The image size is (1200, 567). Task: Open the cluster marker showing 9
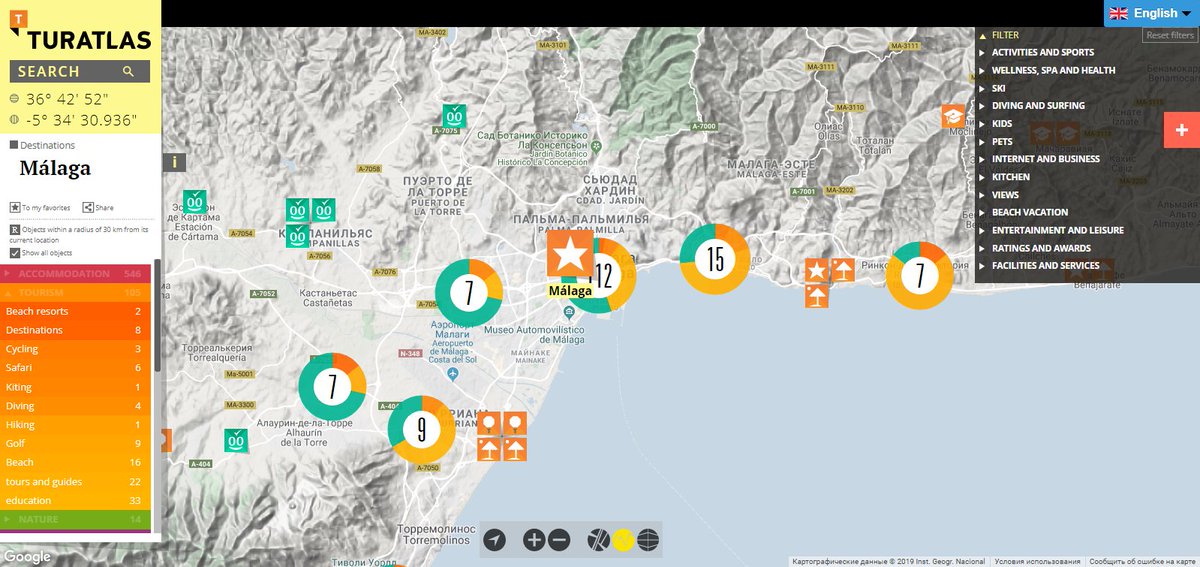click(422, 429)
